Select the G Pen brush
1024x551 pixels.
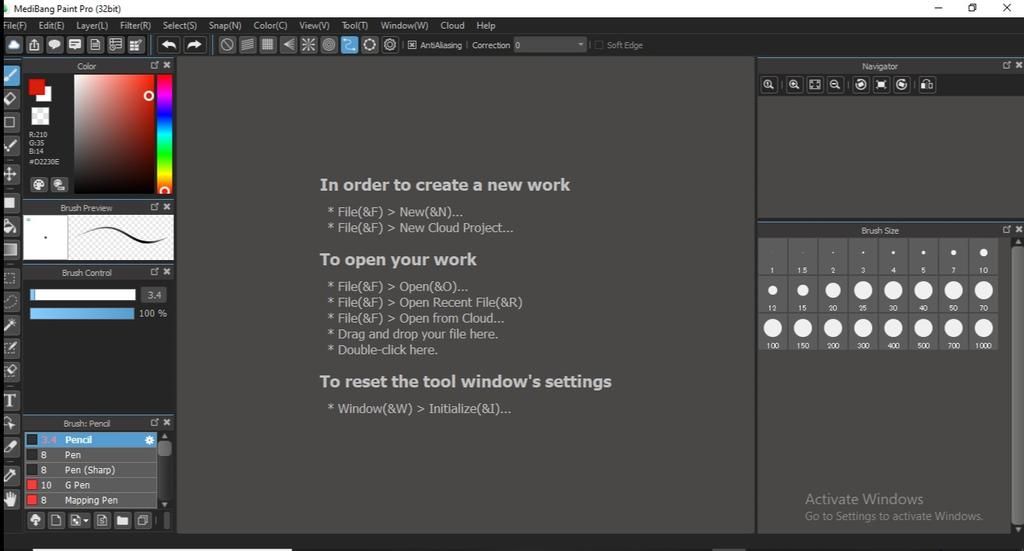pos(91,485)
